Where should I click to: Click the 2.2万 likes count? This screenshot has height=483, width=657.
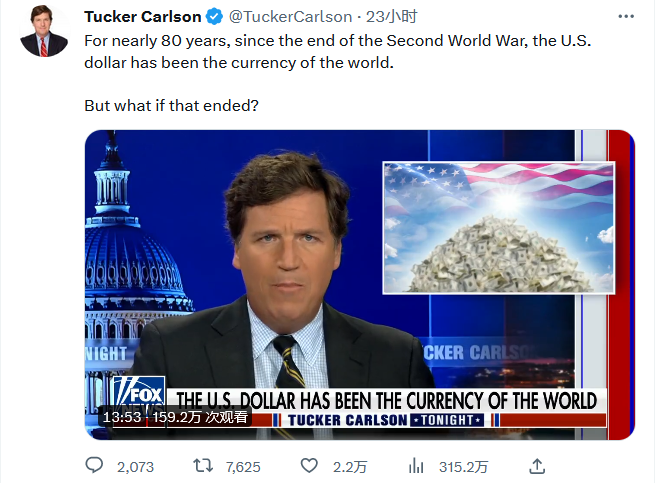click(x=348, y=466)
